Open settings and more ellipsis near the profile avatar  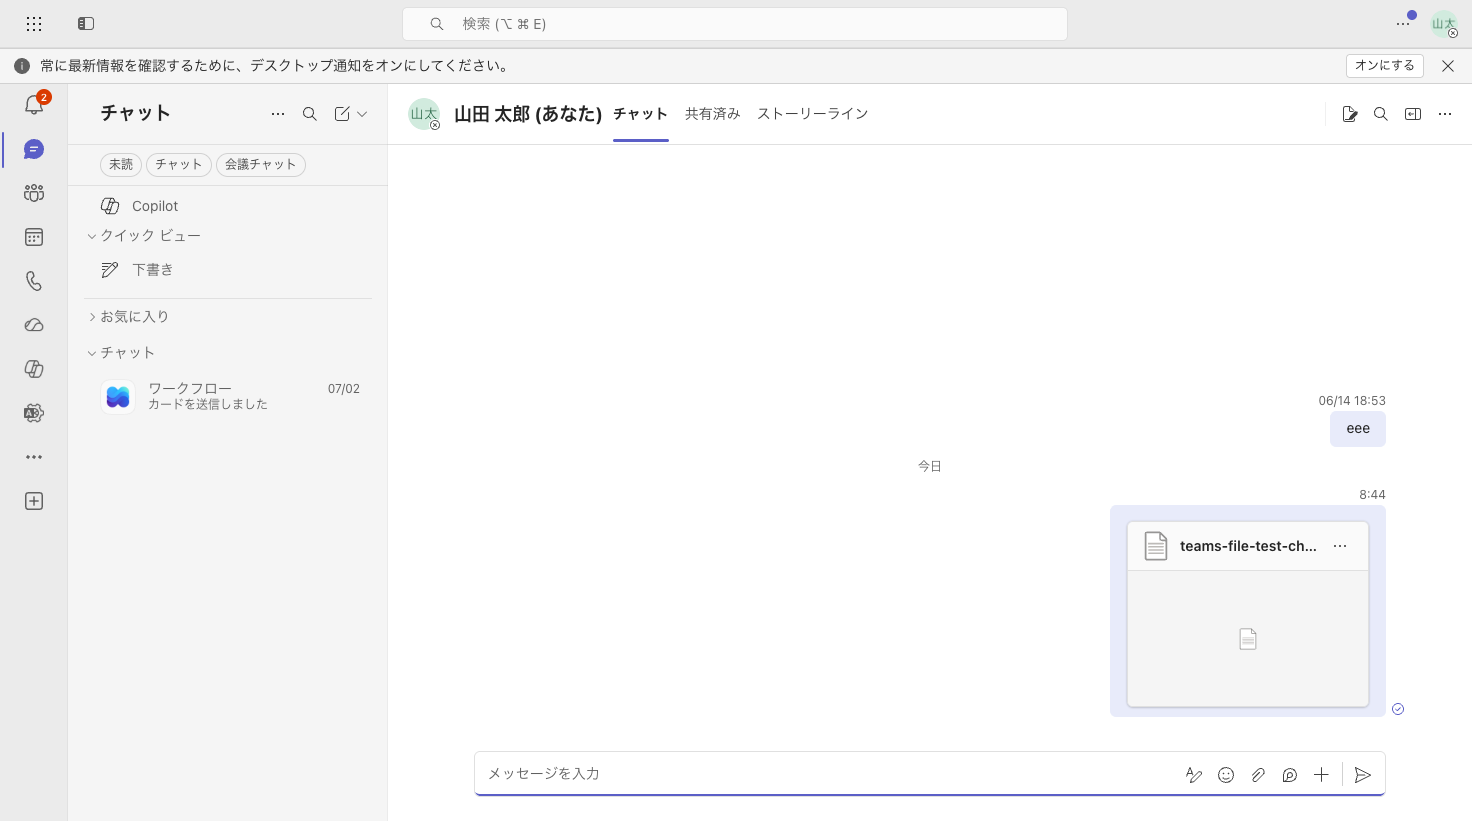click(1403, 24)
